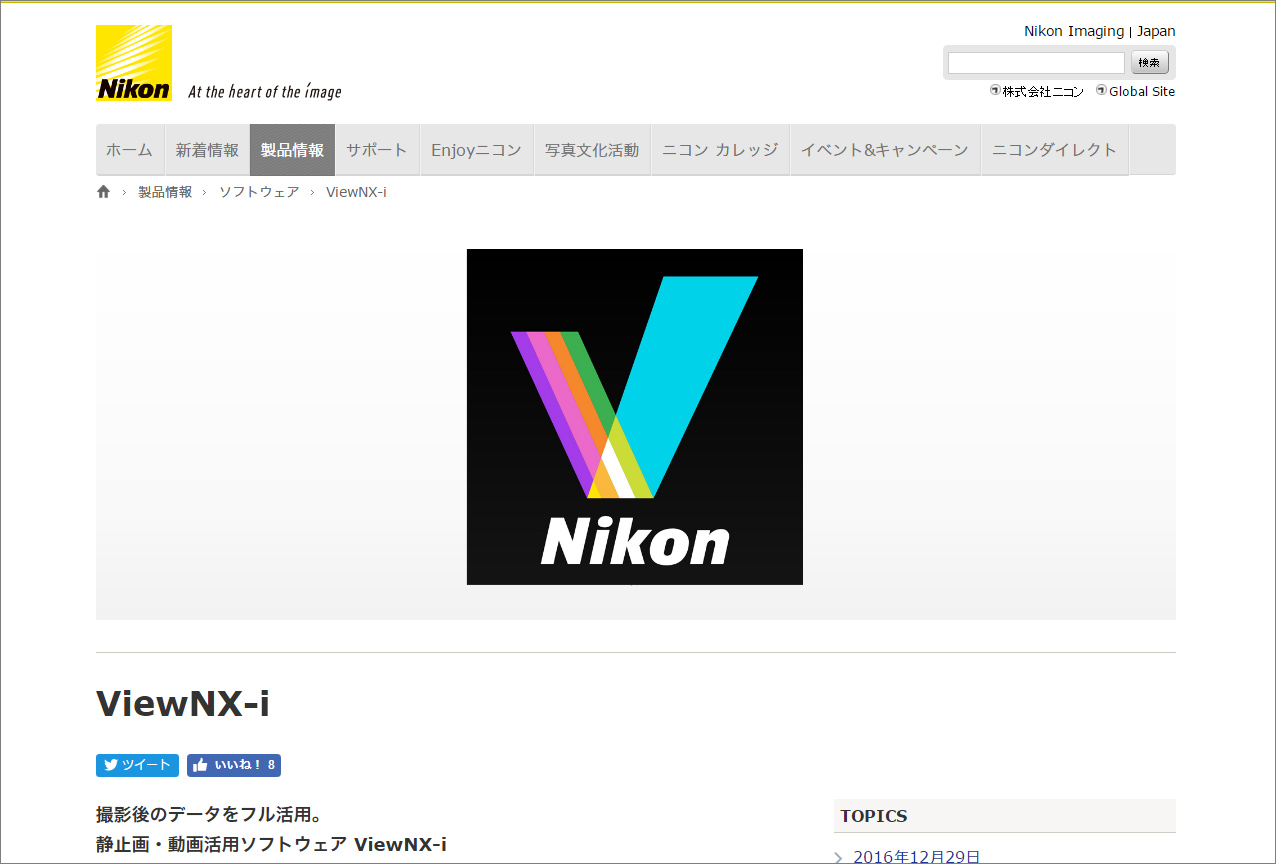
Task: Open the 写真文化活動 navigation tab
Action: 592,150
